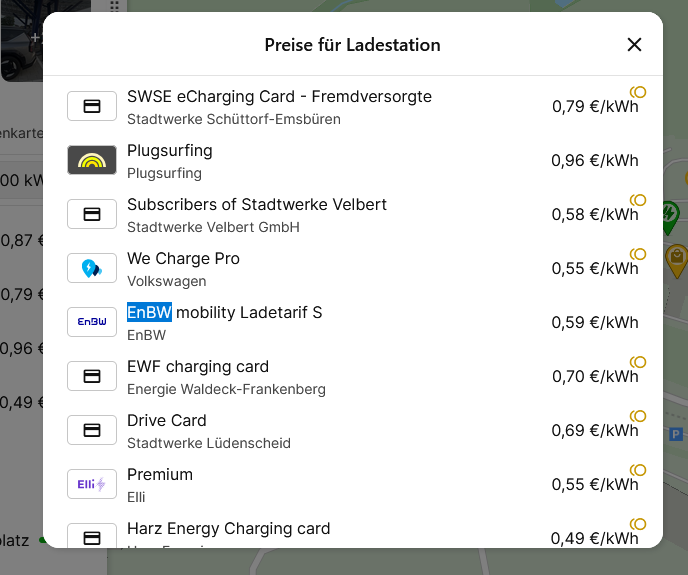Click the highlighted EnBW word
Viewport: 688px width, 575px height.
[149, 312]
